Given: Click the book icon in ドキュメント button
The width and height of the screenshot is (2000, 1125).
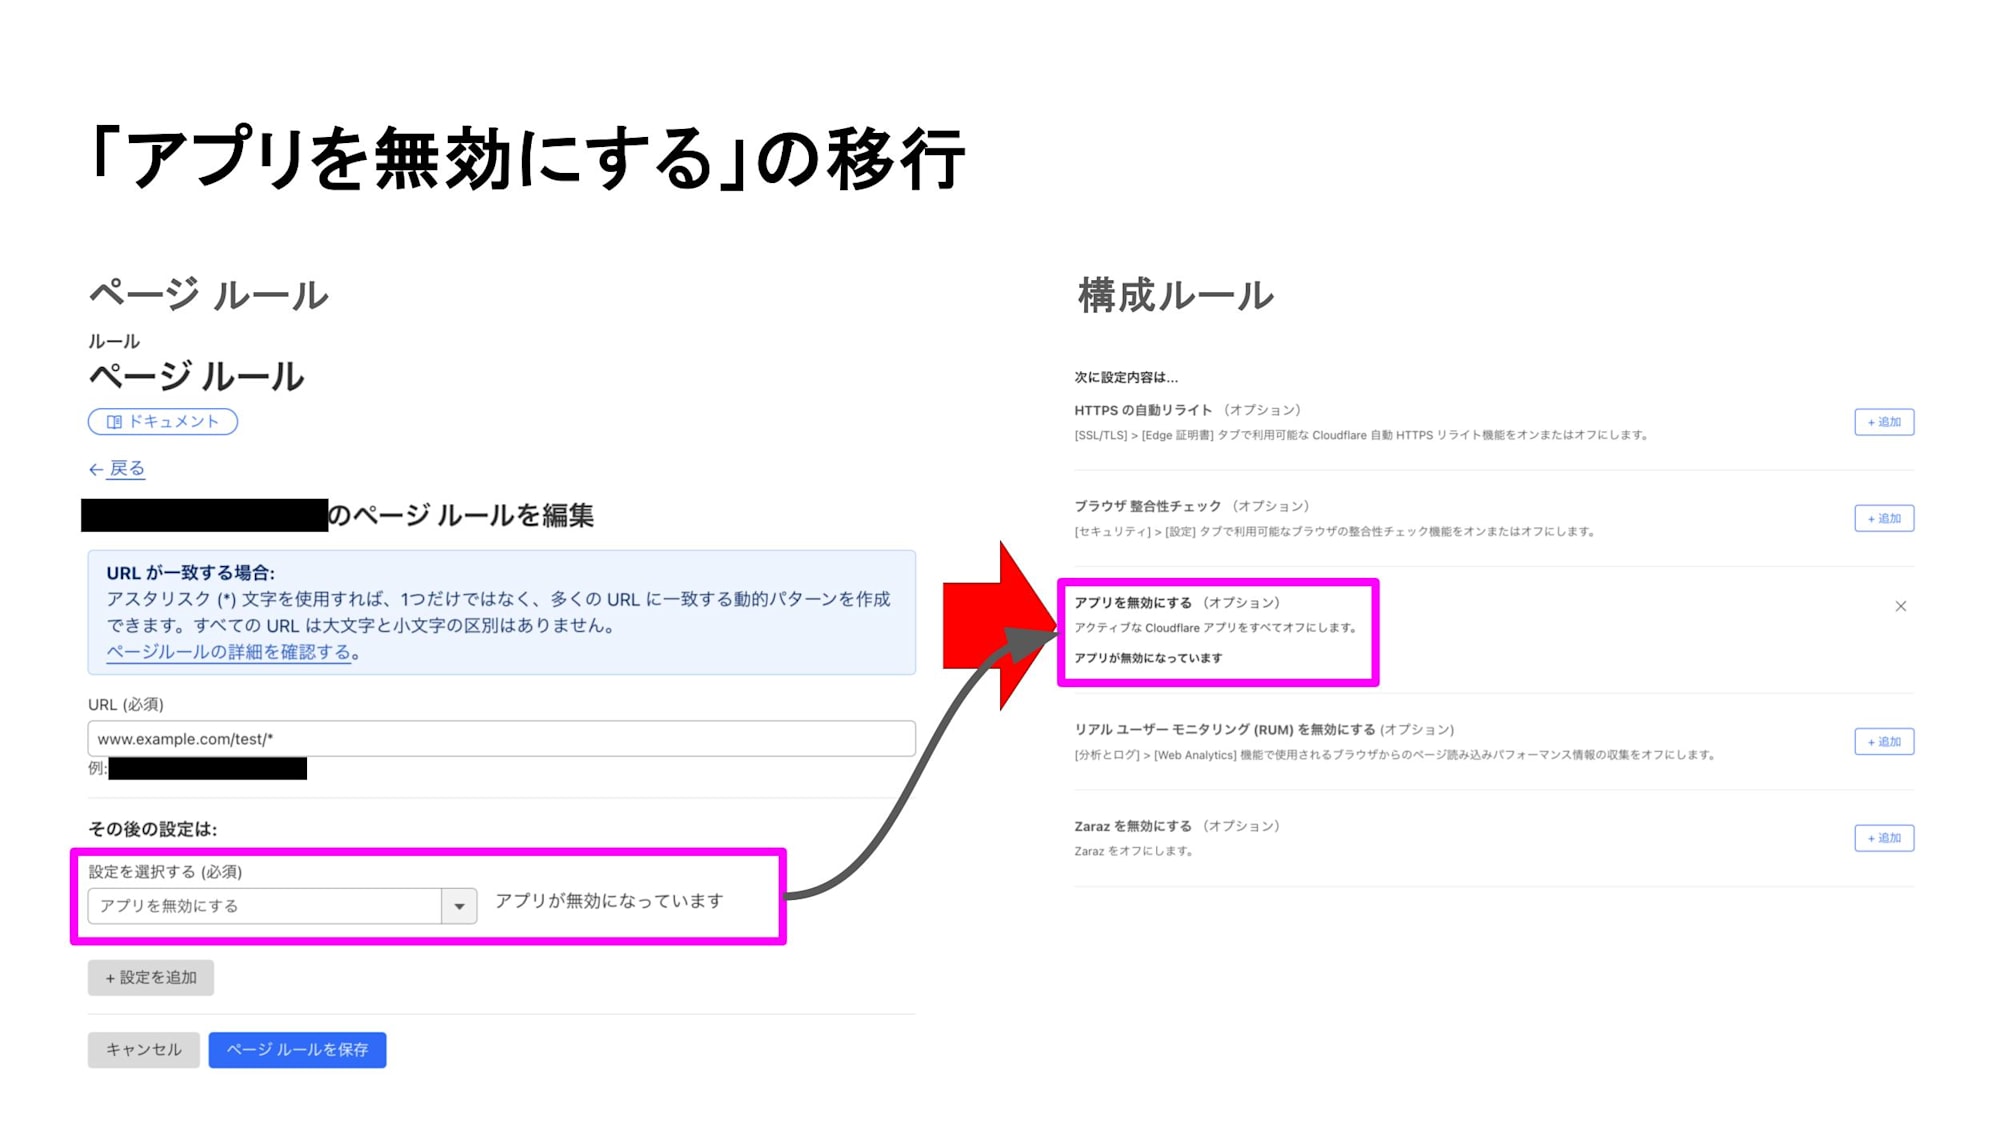Looking at the screenshot, I should (114, 422).
